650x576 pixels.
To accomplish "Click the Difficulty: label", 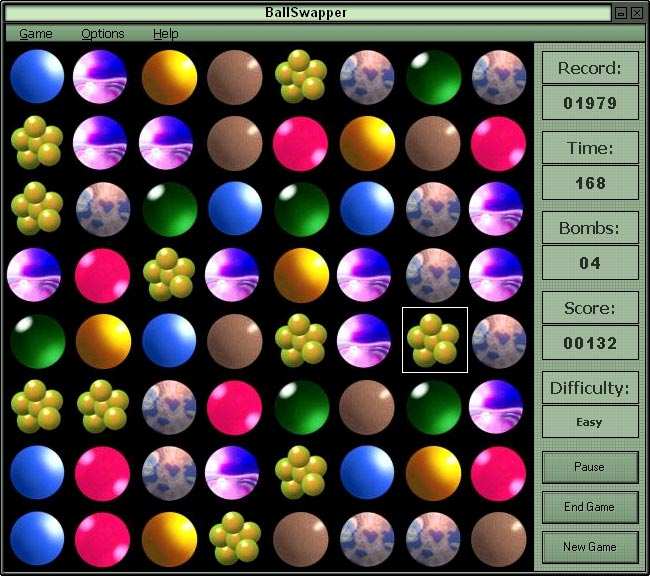I will tap(589, 389).
